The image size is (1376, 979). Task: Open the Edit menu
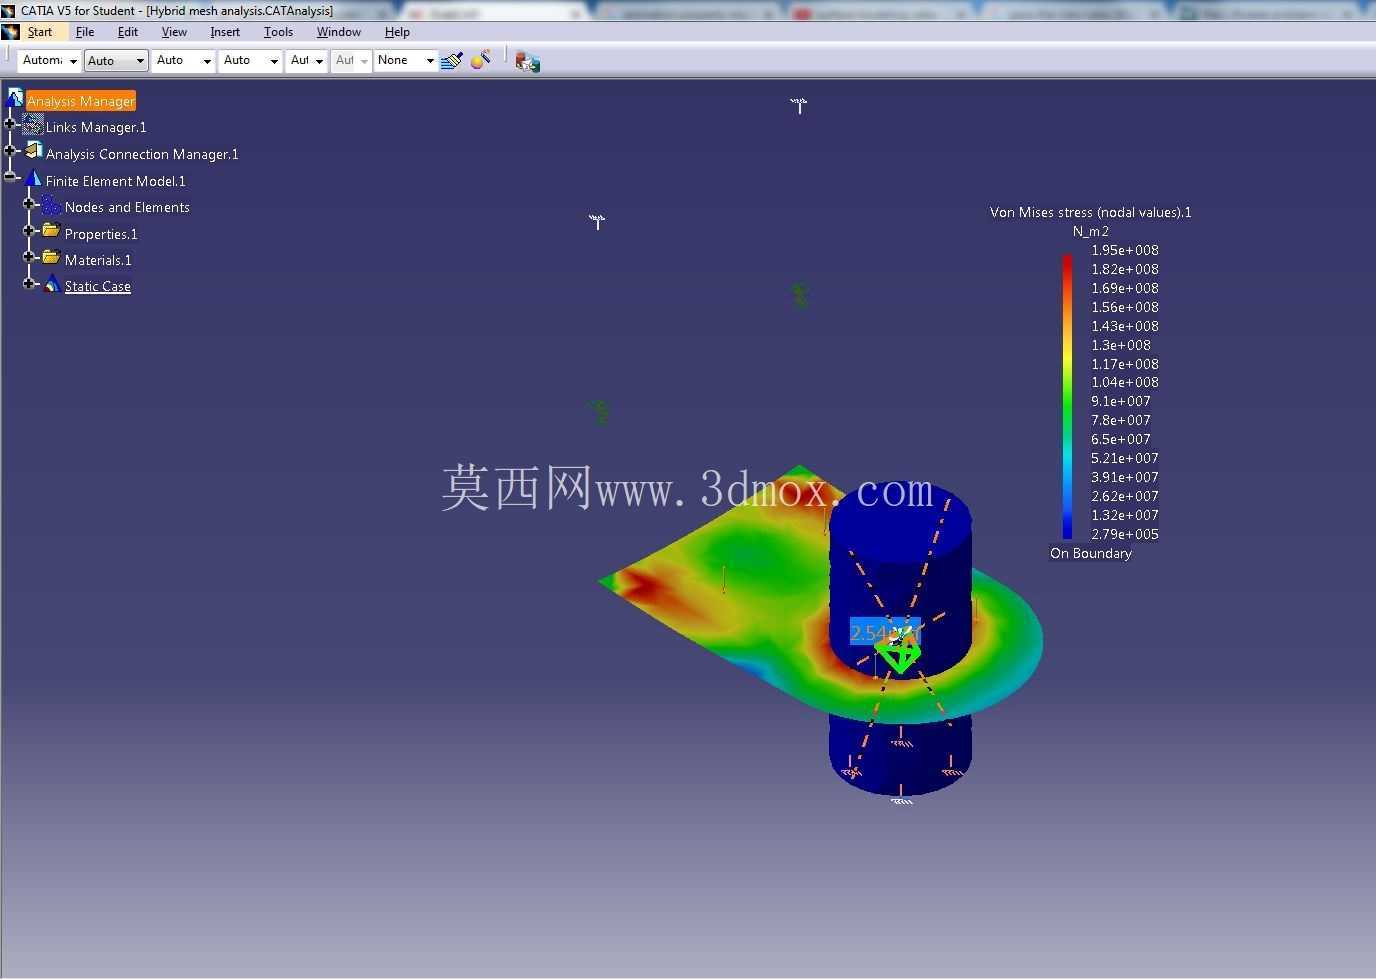click(x=128, y=32)
